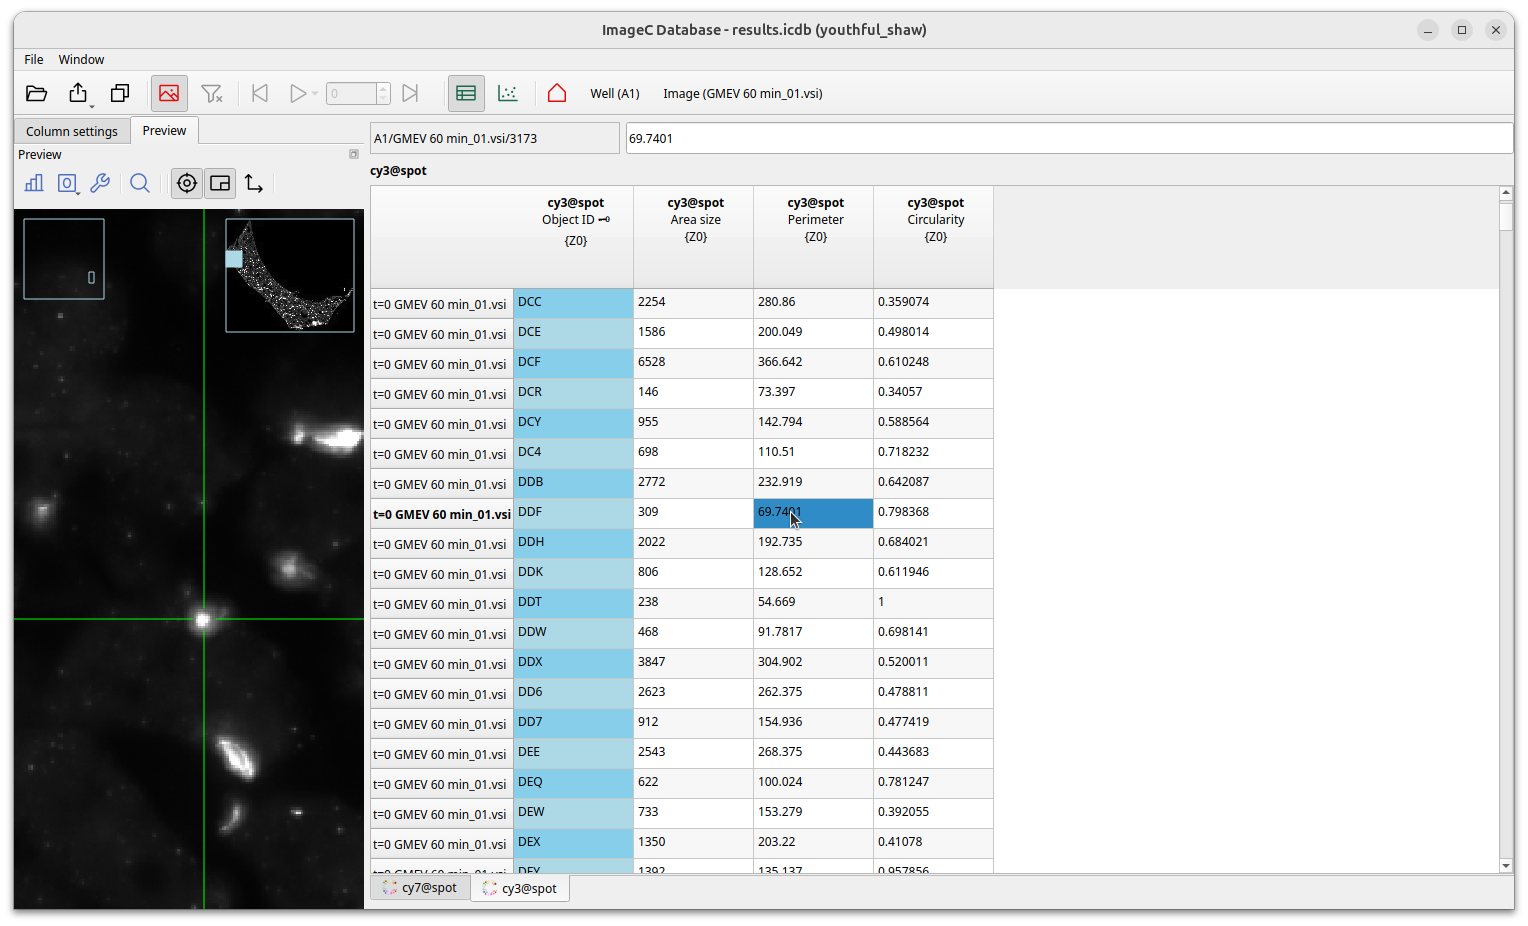This screenshot has width=1528, height=926.
Task: Click the export/share icon in toolbar
Action: (x=78, y=93)
